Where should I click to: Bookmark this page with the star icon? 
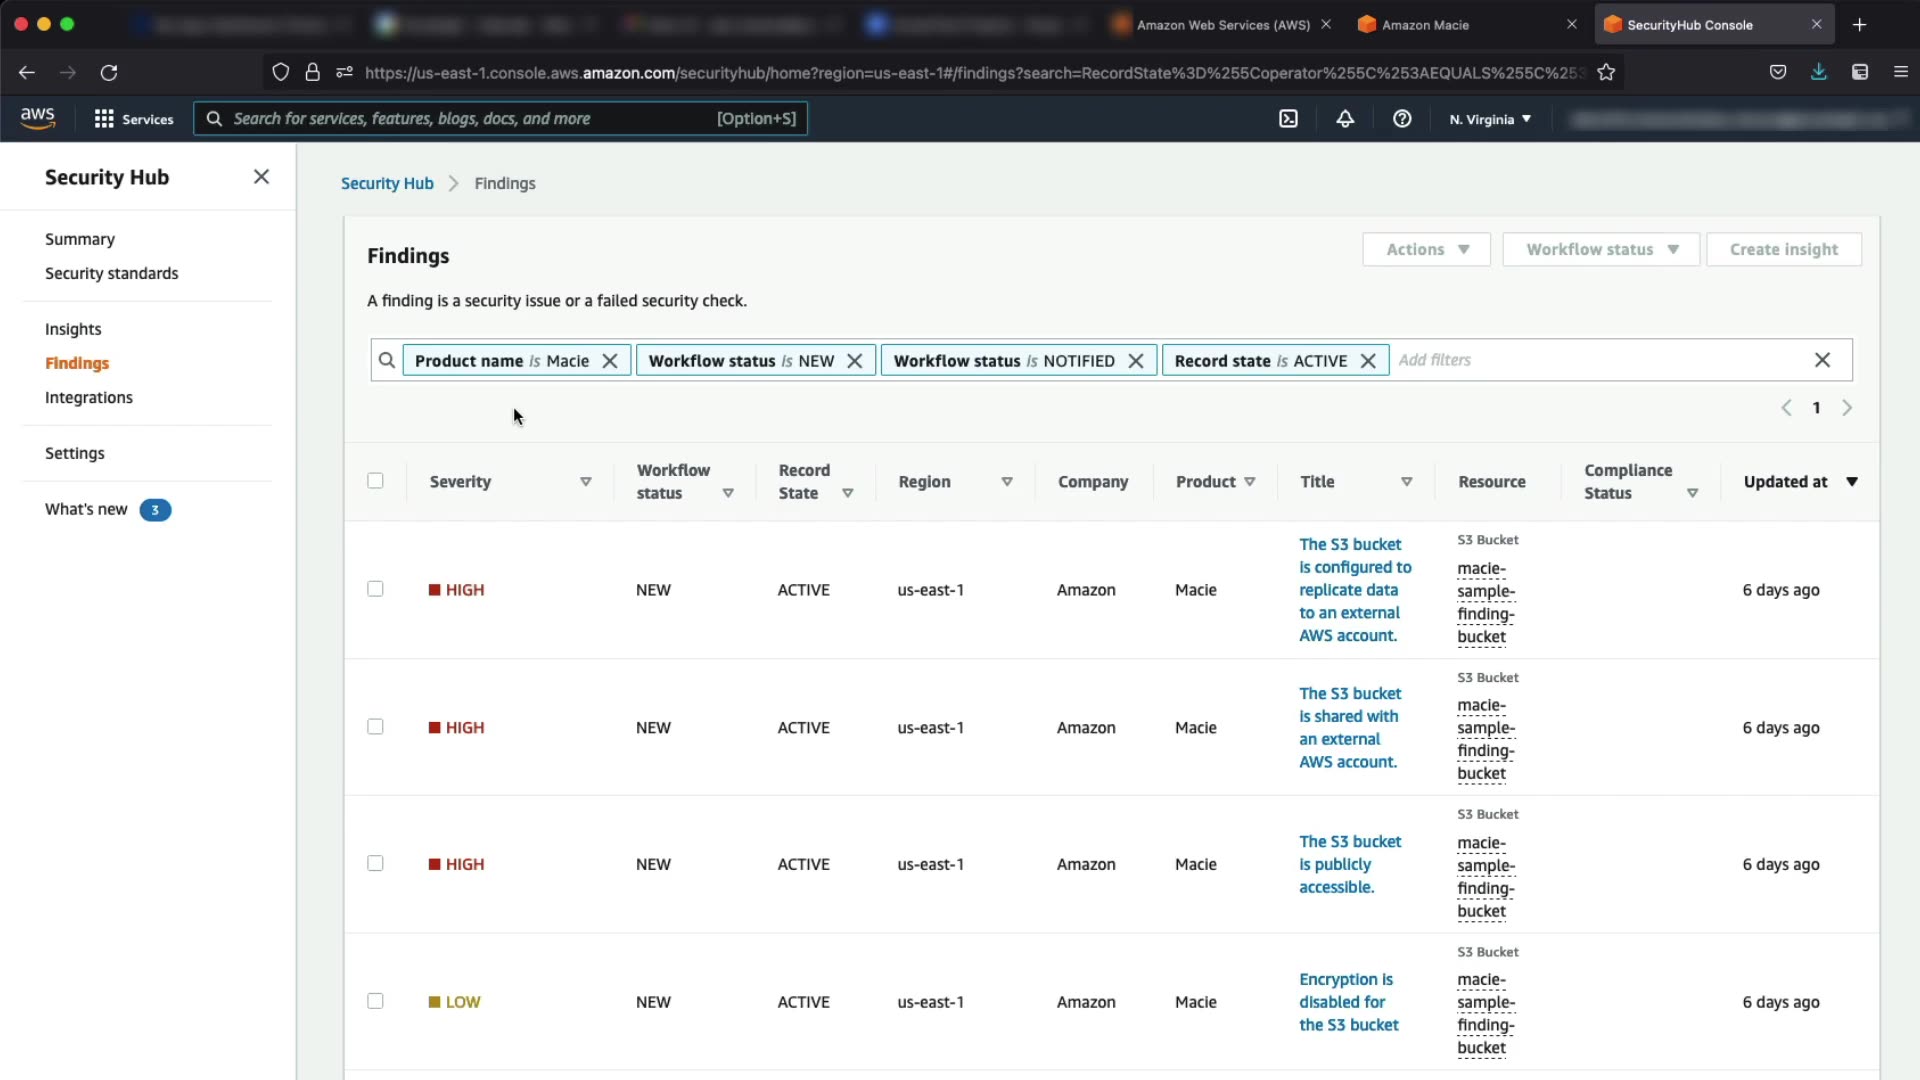click(x=1606, y=72)
